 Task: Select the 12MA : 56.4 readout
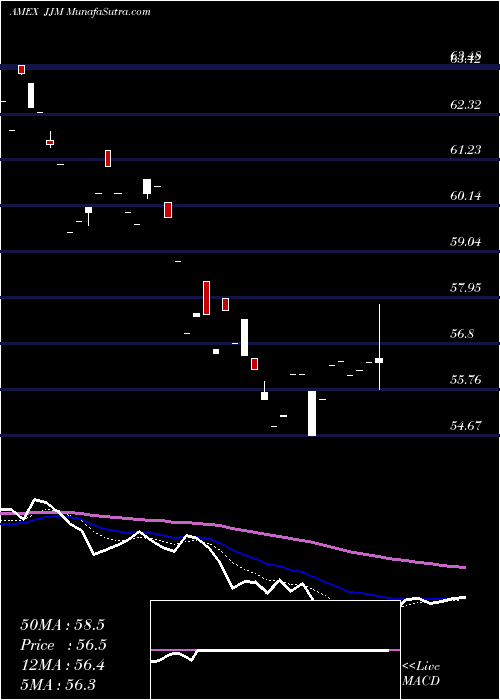pyautogui.click(x=62, y=665)
